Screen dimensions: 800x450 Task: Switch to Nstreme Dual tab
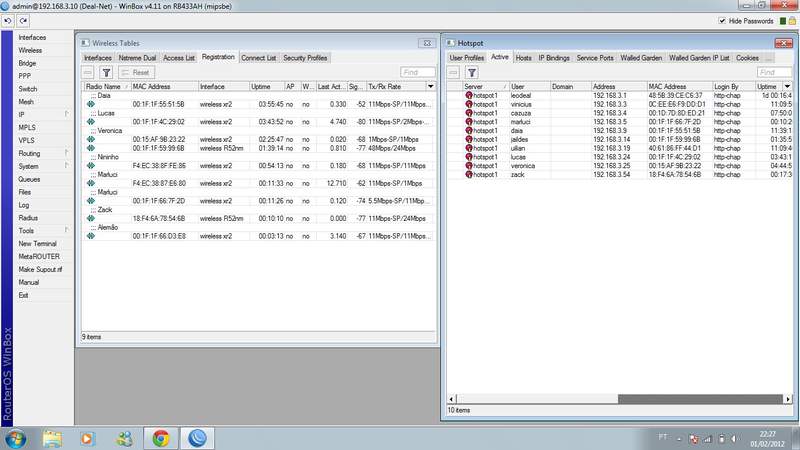(137, 58)
